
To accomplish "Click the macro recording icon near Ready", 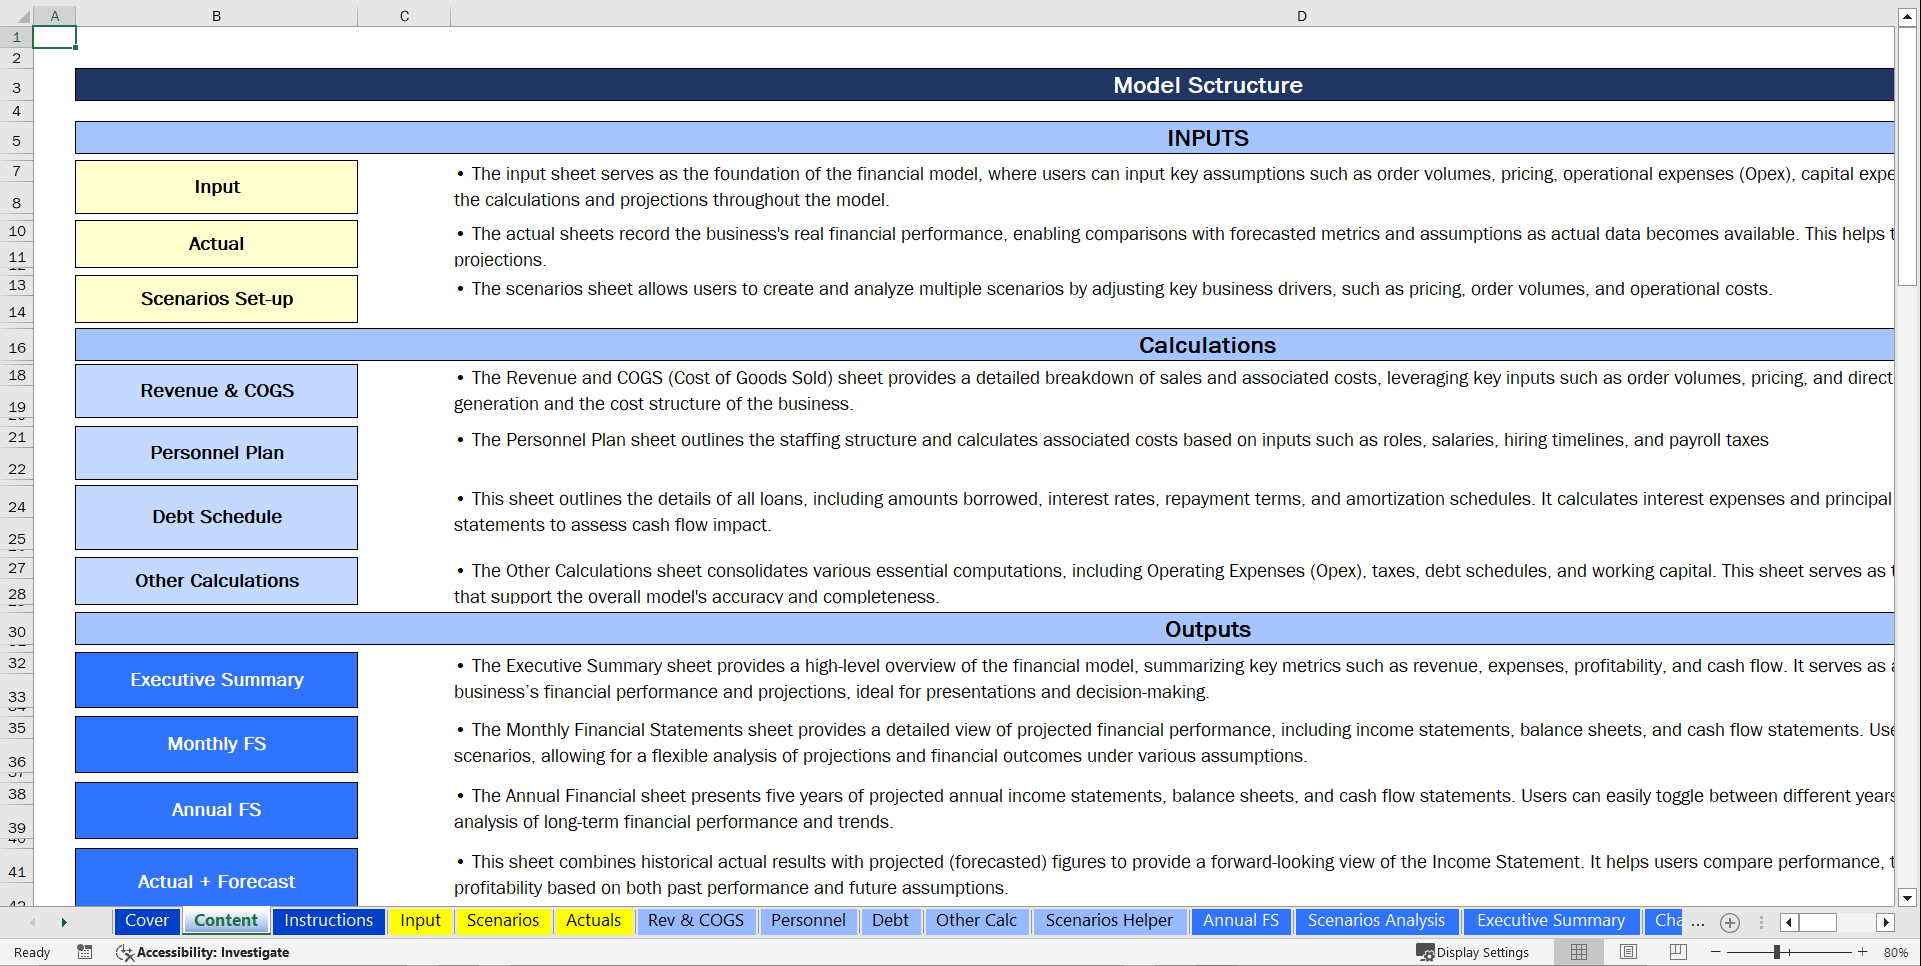I will tap(85, 952).
